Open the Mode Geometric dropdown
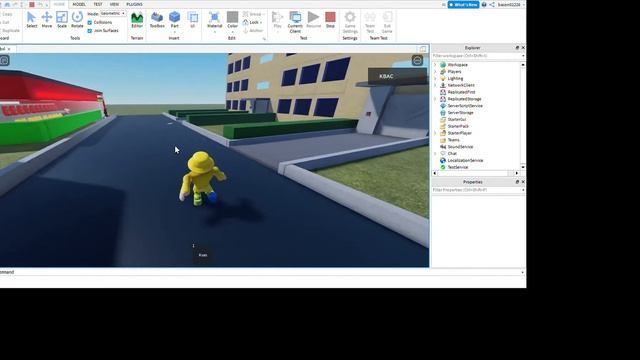 coord(113,13)
